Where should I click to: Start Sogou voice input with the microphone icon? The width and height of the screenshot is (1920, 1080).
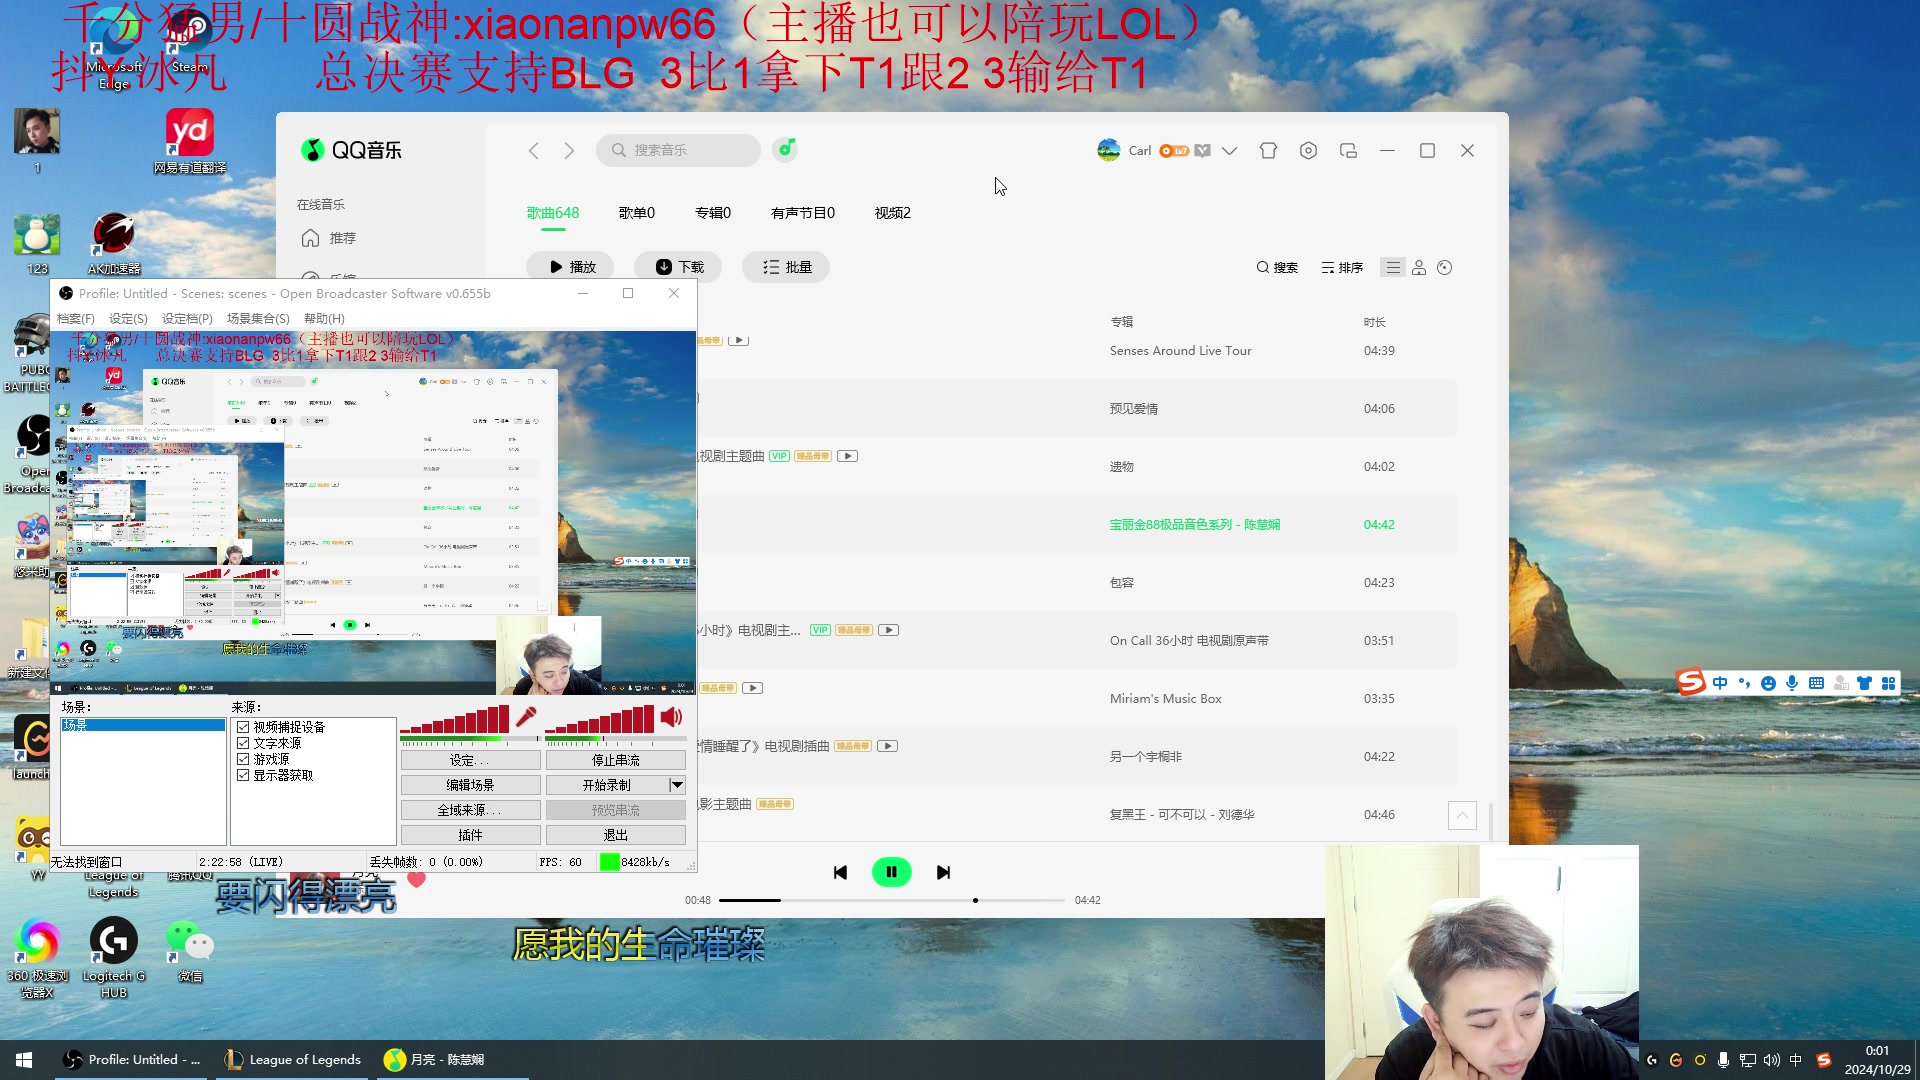click(x=1793, y=683)
